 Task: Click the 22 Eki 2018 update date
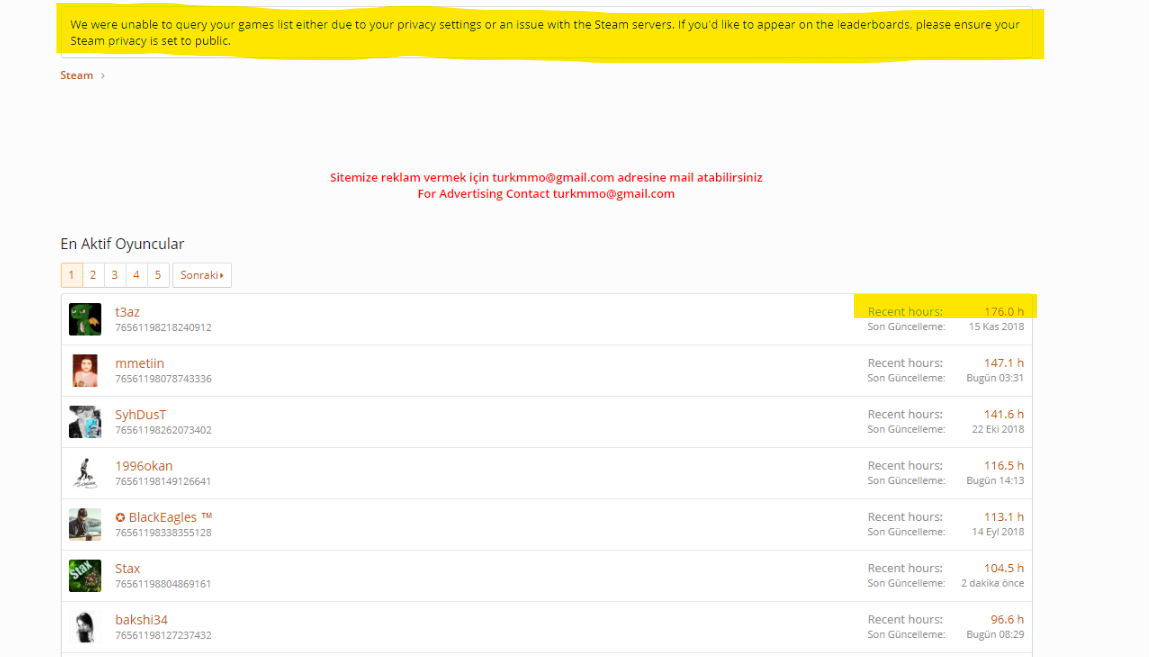click(997, 429)
